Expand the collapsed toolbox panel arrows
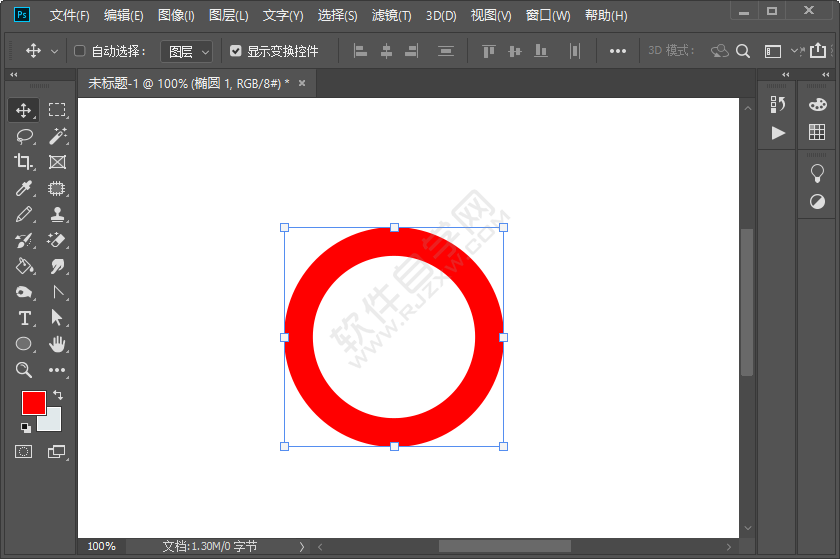This screenshot has width=840, height=559. click(13, 75)
